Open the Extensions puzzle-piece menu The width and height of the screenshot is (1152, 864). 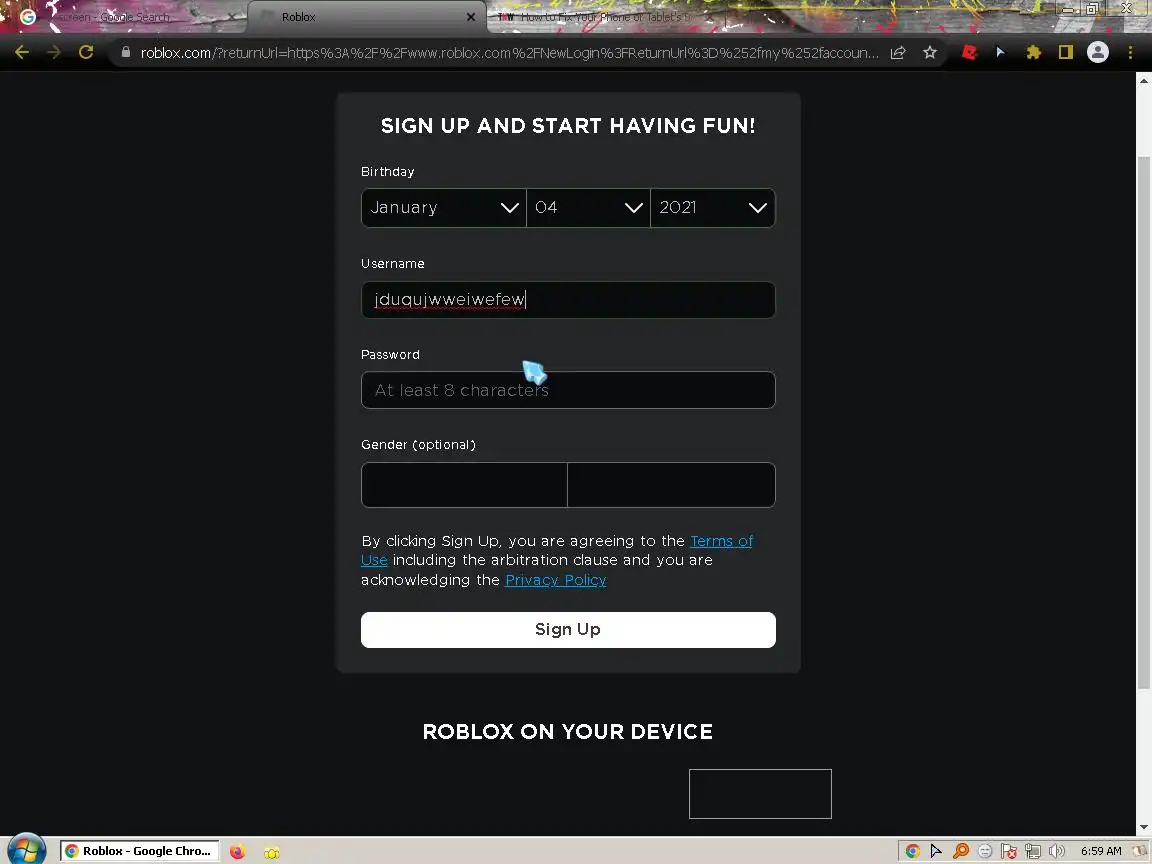pyautogui.click(x=1034, y=52)
